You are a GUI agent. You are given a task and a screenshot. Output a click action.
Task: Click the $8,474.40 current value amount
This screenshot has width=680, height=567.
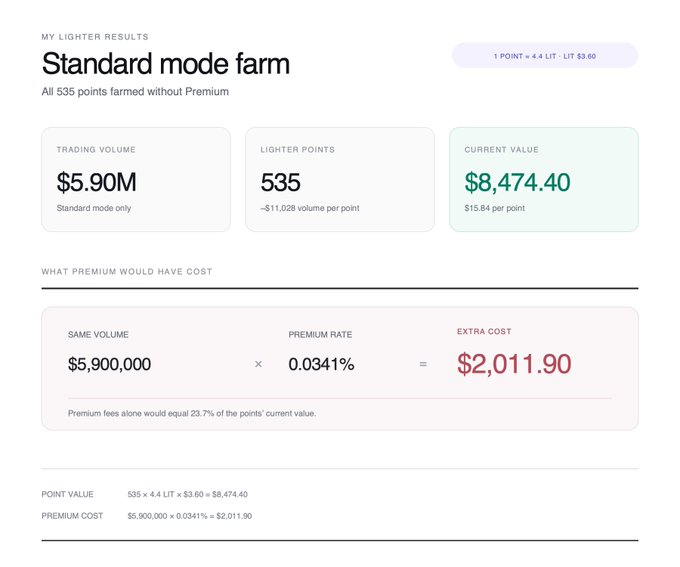(x=517, y=182)
